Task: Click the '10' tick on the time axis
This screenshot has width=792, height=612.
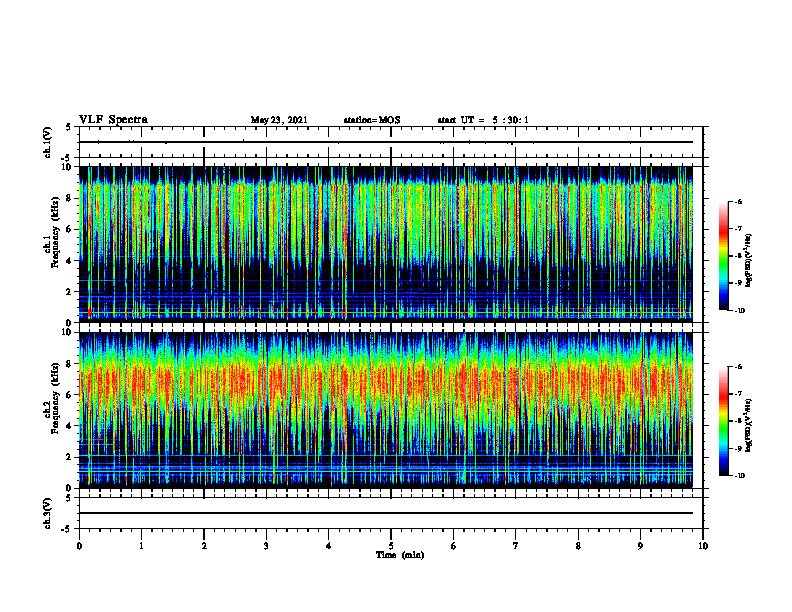Action: (703, 546)
